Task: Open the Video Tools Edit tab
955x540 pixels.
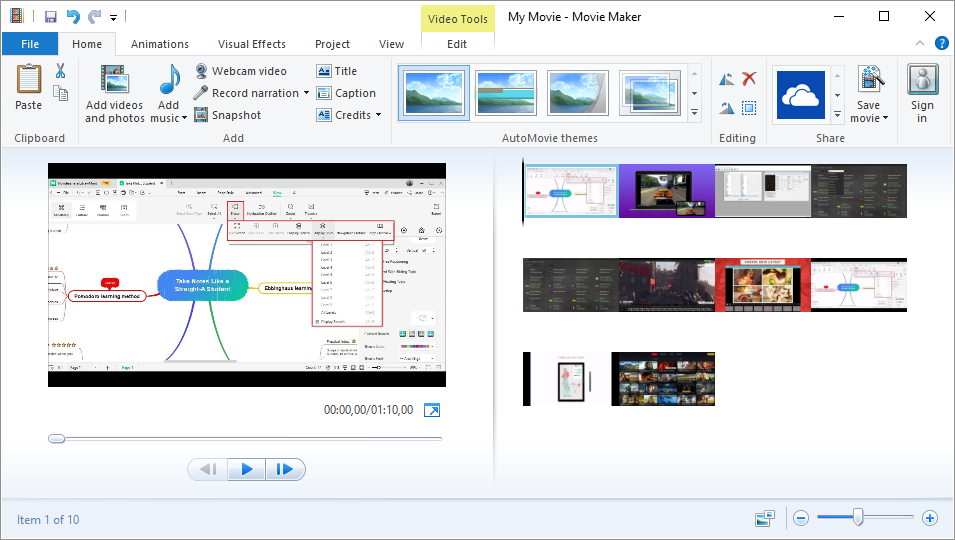Action: click(x=457, y=44)
